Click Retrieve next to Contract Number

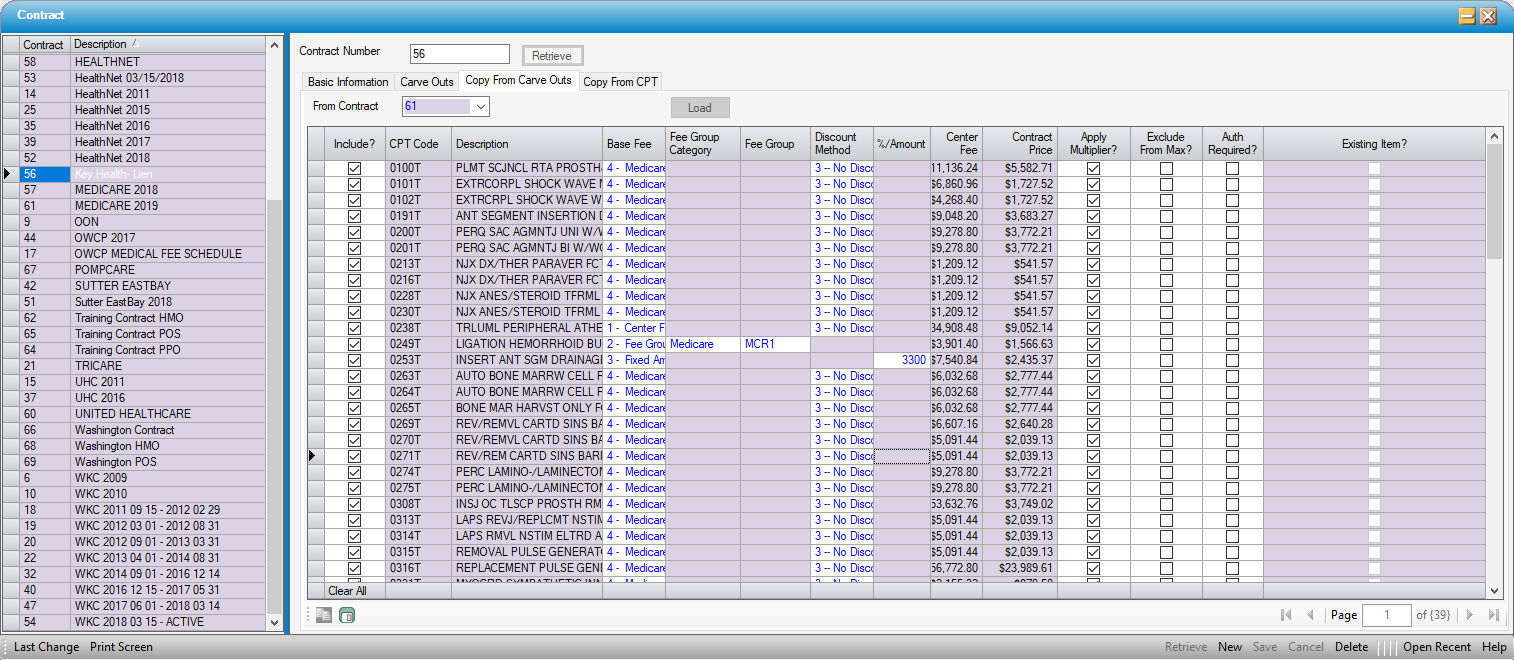[x=552, y=55]
